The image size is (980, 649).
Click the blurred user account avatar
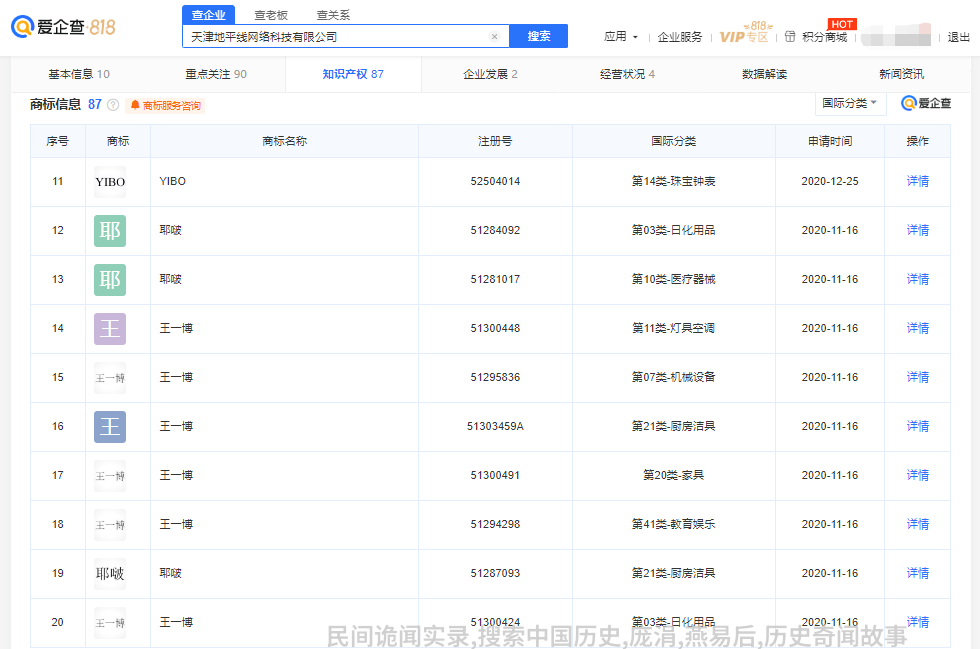896,36
